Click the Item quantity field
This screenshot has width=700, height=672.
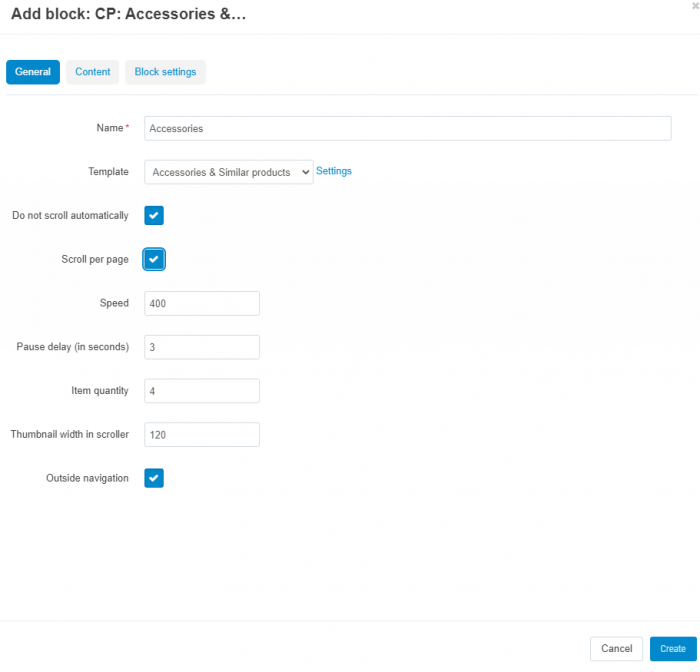coord(202,391)
